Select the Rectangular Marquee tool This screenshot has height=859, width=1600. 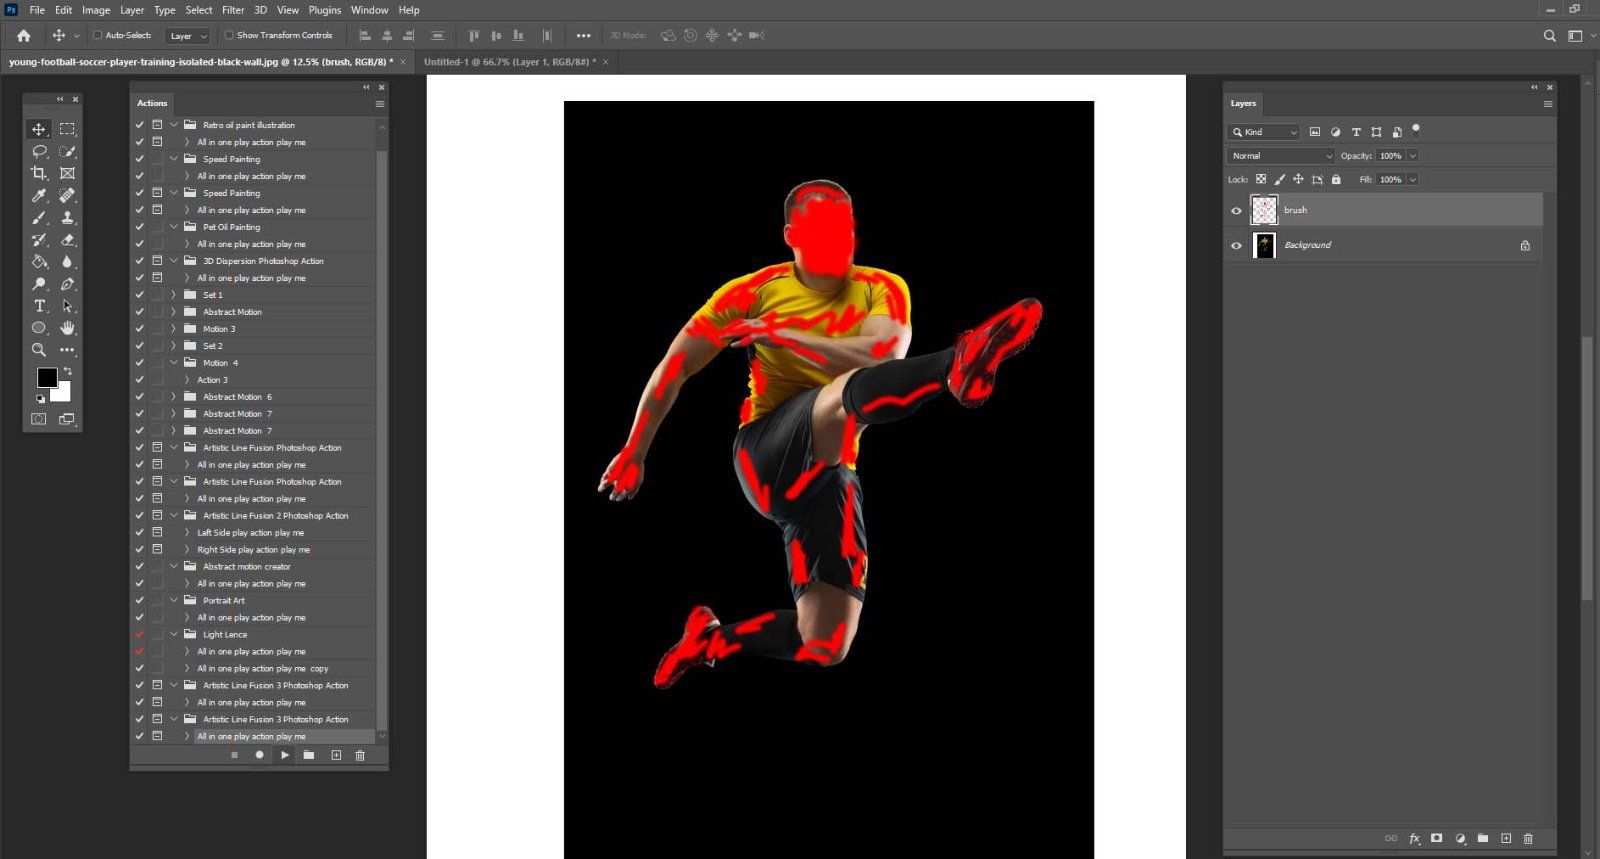[x=67, y=129]
